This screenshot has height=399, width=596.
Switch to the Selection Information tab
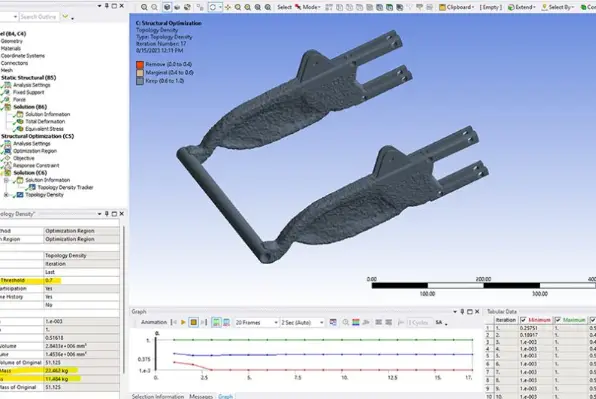158,396
